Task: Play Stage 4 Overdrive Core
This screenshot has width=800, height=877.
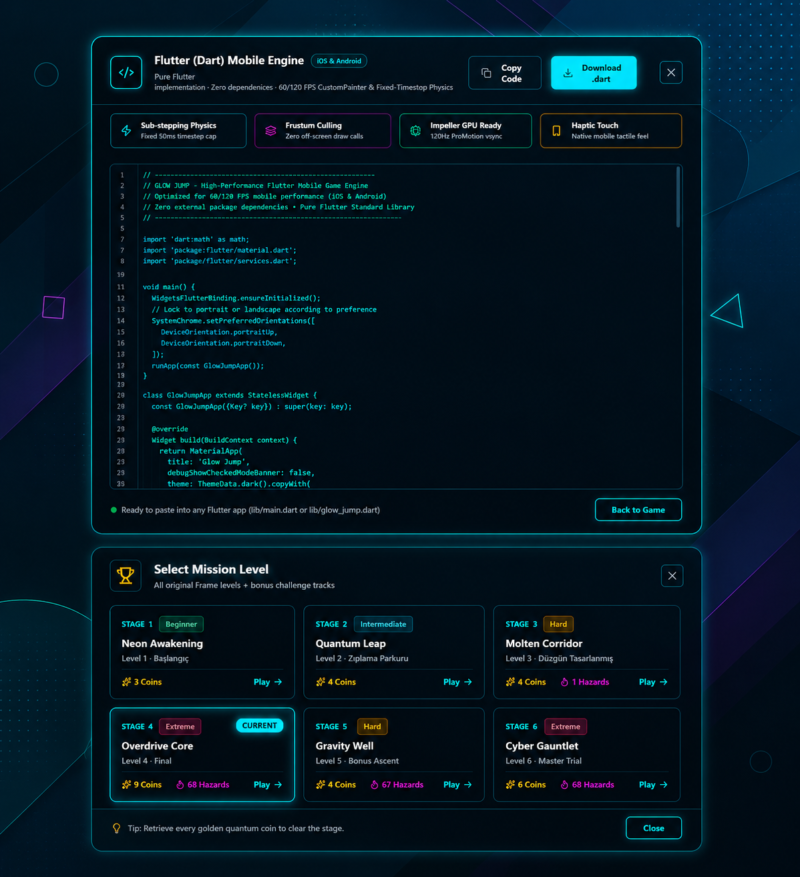Action: pos(267,785)
